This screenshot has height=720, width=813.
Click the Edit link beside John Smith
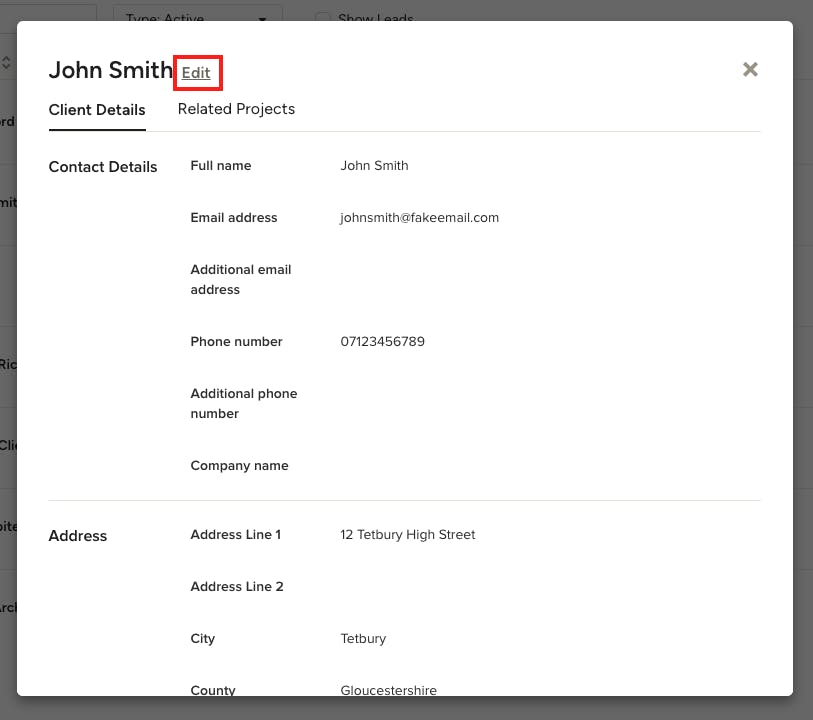196,73
